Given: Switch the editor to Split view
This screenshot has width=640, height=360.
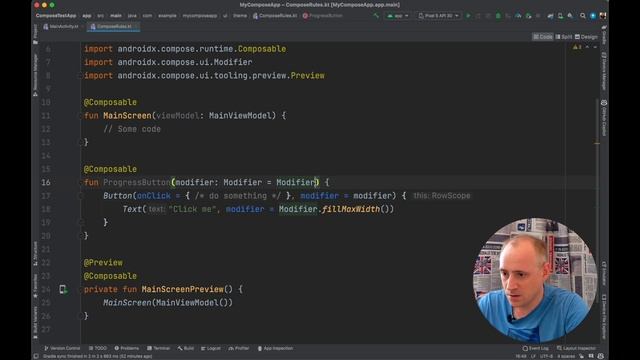Looking at the screenshot, I should pyautogui.click(x=564, y=37).
